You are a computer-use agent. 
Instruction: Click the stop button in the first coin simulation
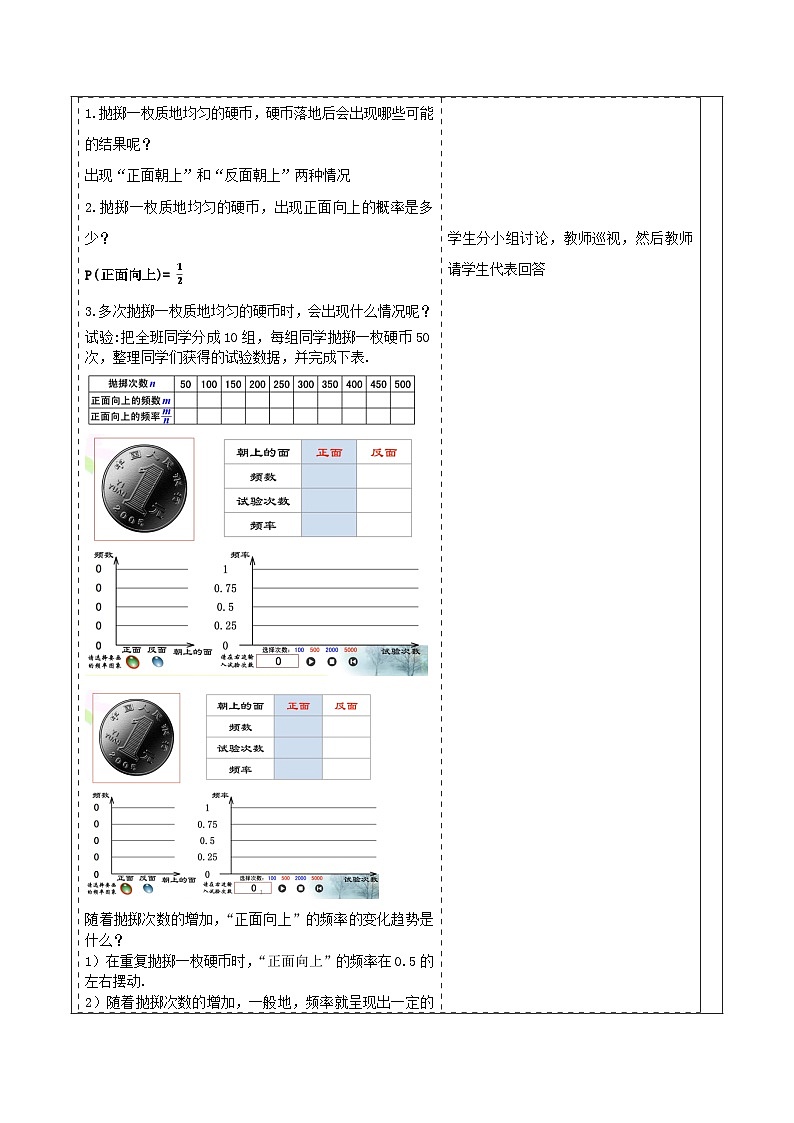[331, 662]
